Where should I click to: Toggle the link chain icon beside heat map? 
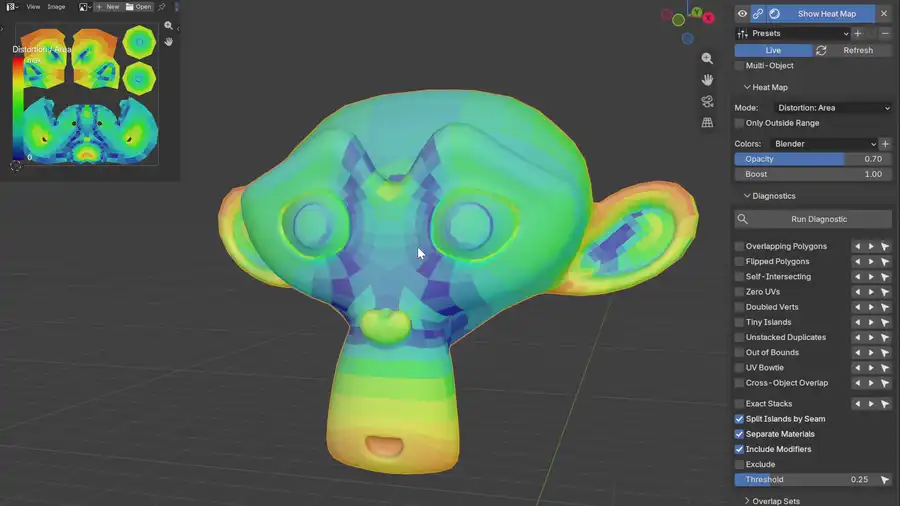(758, 14)
